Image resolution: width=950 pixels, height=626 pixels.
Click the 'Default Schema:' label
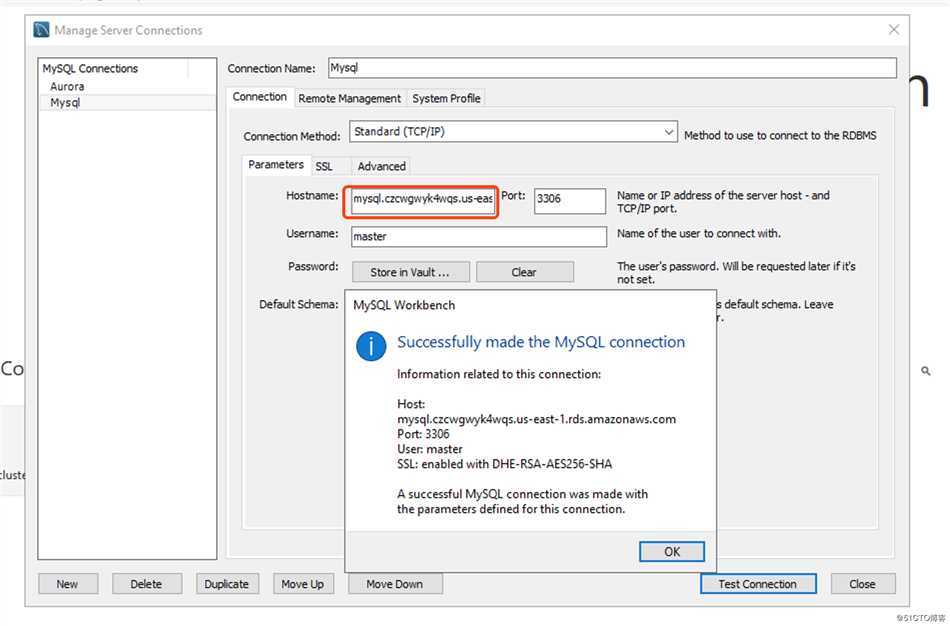point(299,304)
